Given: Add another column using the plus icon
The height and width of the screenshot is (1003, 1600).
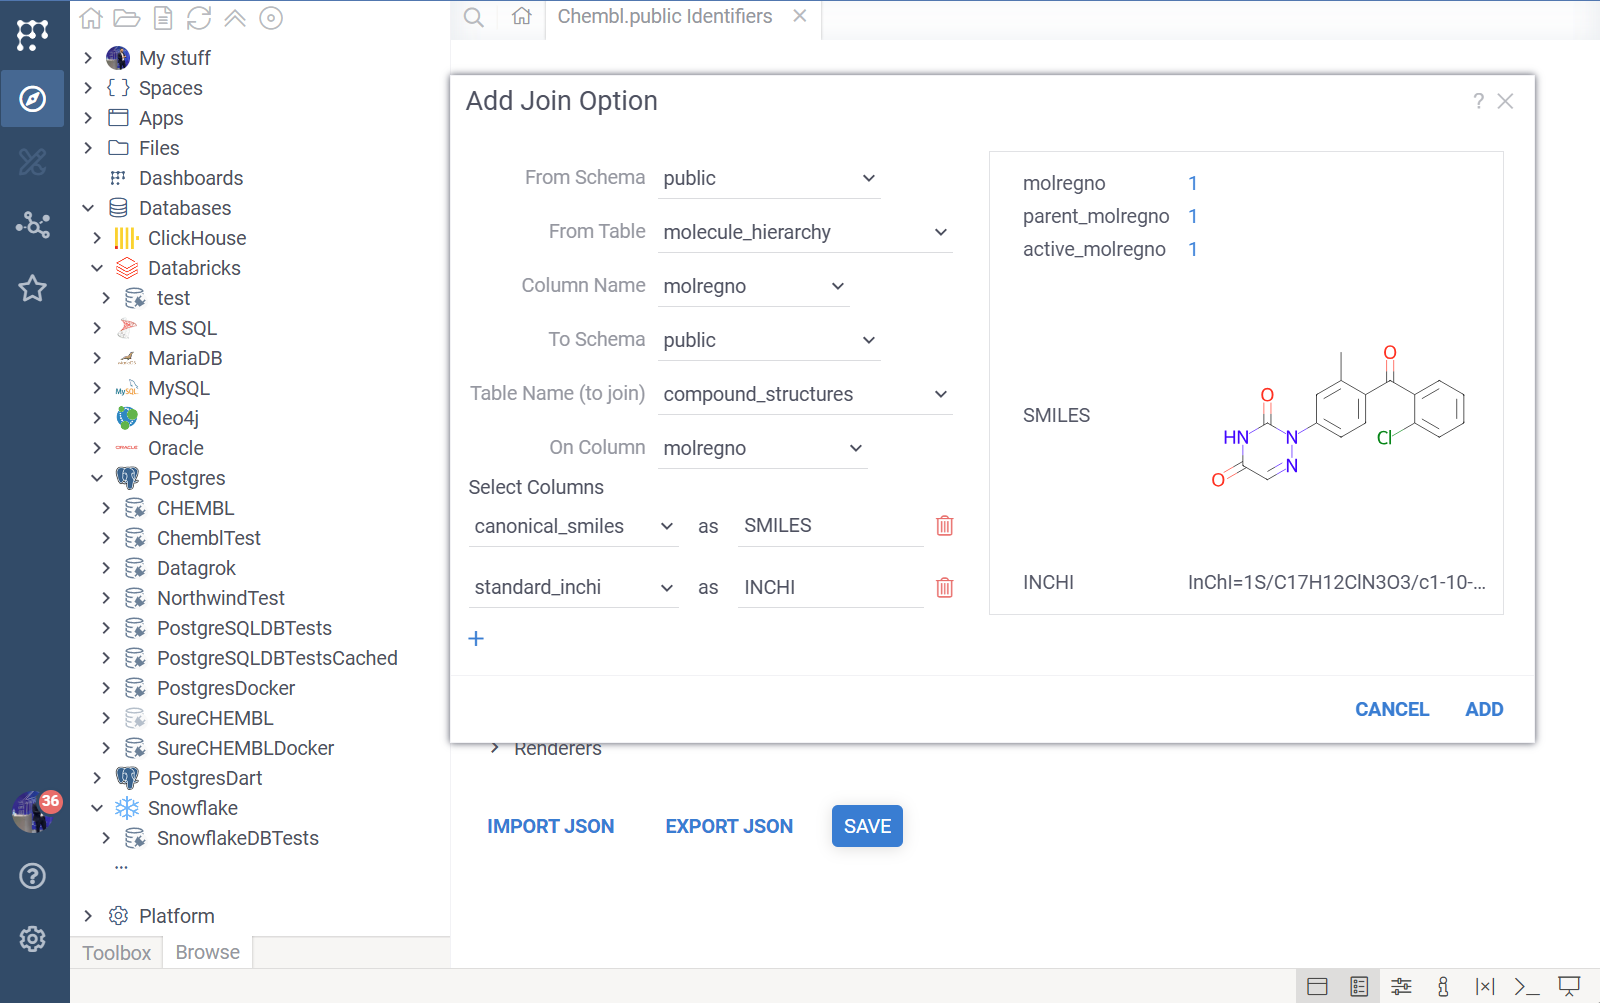Looking at the screenshot, I should tap(476, 638).
